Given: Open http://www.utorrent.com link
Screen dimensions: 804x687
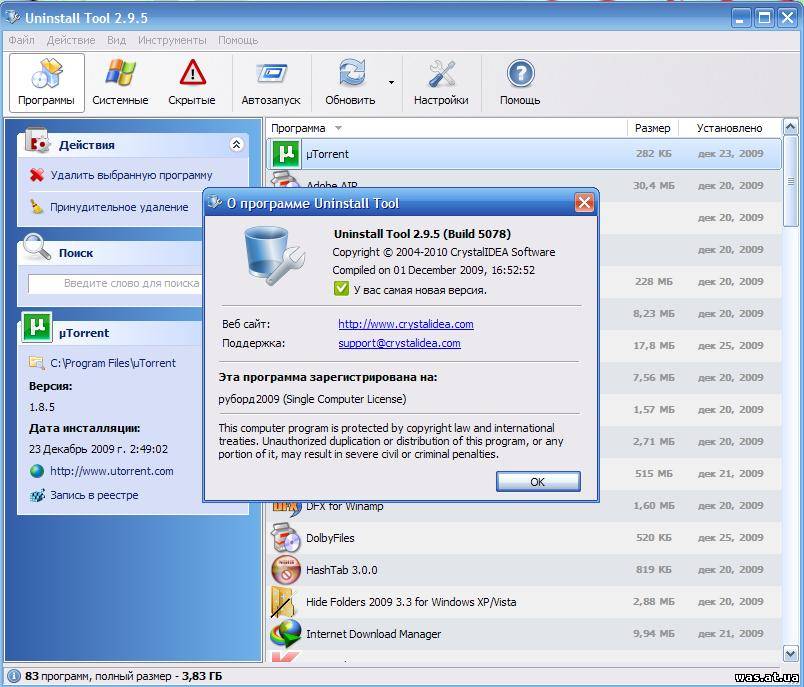Looking at the screenshot, I should tap(112, 471).
